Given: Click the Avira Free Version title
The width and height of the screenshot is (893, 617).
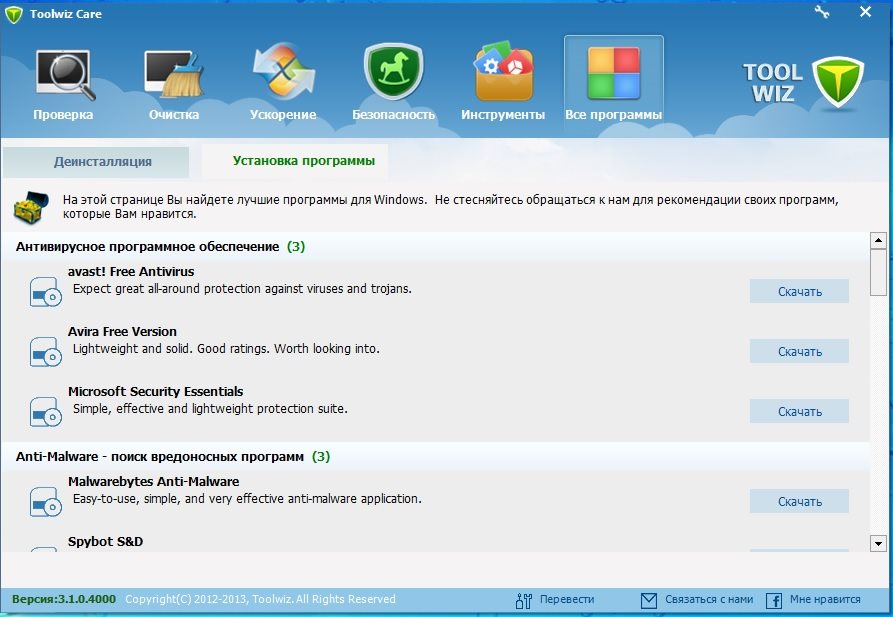Looking at the screenshot, I should click(x=122, y=332).
